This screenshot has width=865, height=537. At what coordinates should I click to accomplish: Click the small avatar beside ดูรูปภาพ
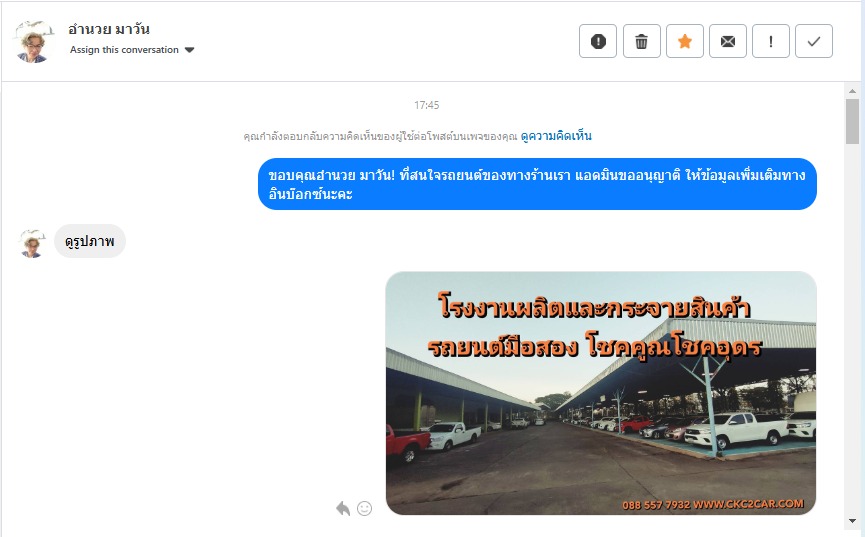tap(32, 243)
